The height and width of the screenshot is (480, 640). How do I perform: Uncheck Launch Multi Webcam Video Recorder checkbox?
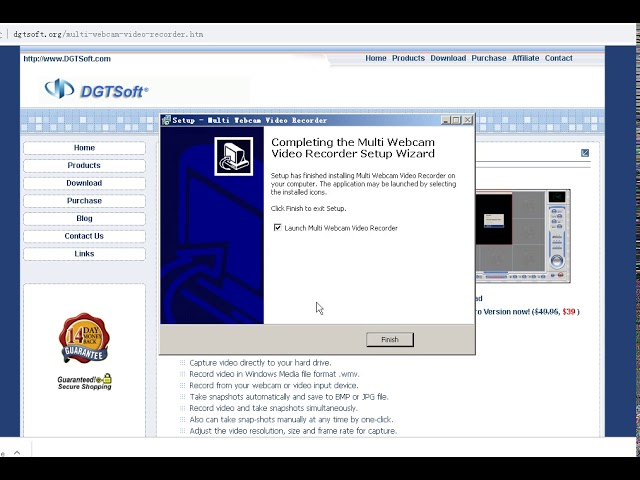(x=278, y=228)
